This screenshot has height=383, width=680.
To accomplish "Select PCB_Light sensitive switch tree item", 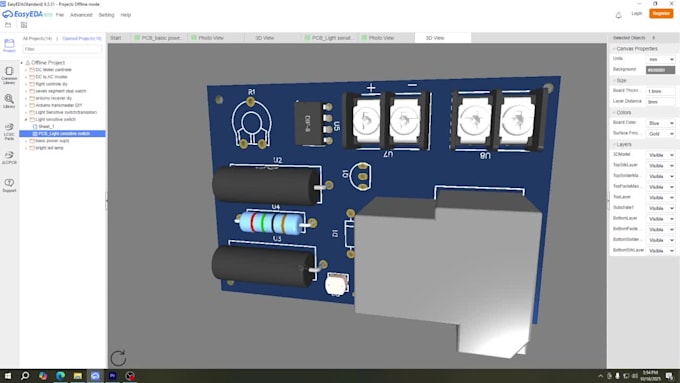I will coord(62,134).
